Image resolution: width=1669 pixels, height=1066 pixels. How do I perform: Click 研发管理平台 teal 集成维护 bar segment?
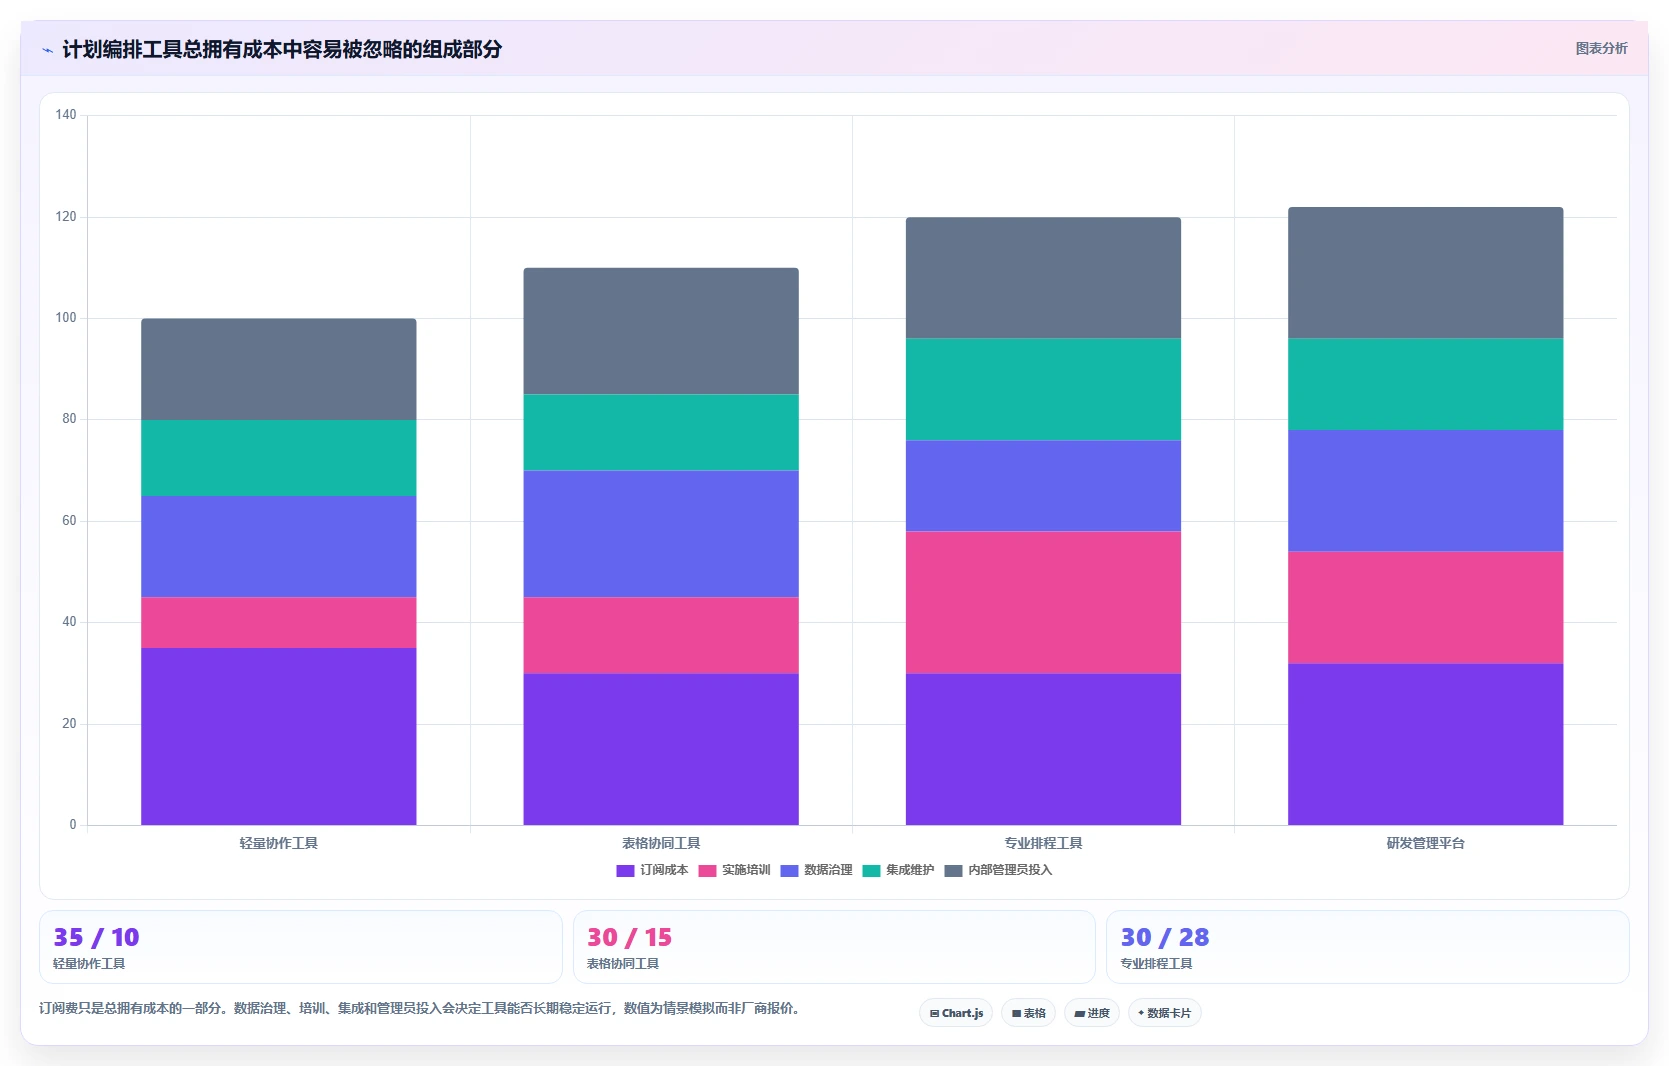1425,384
